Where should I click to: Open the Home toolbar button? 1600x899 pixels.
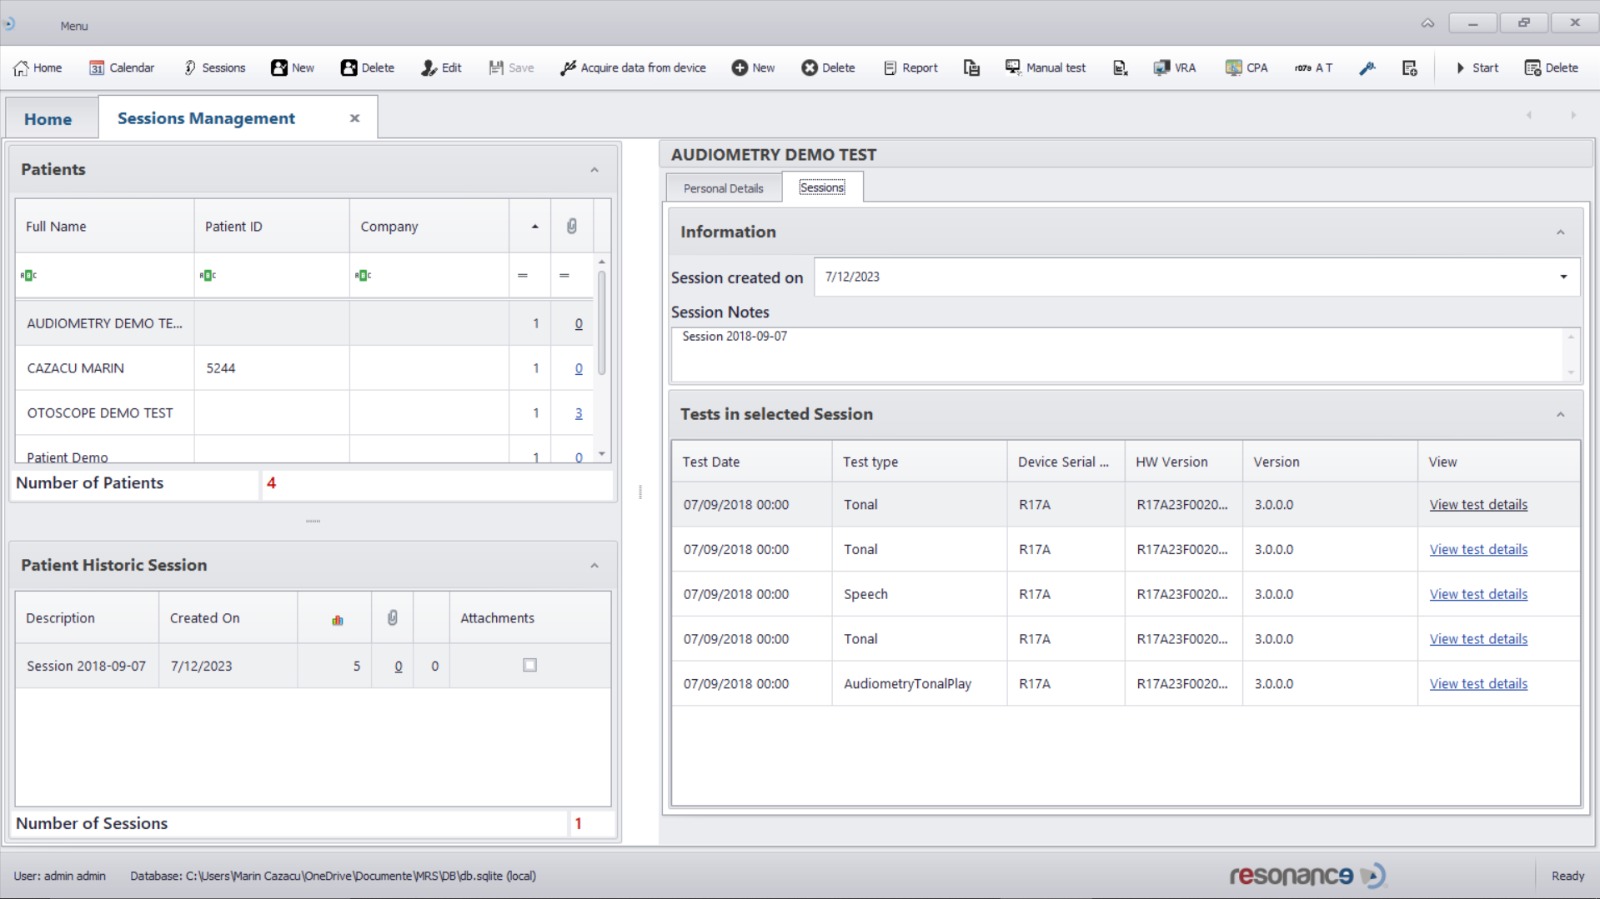click(37, 68)
